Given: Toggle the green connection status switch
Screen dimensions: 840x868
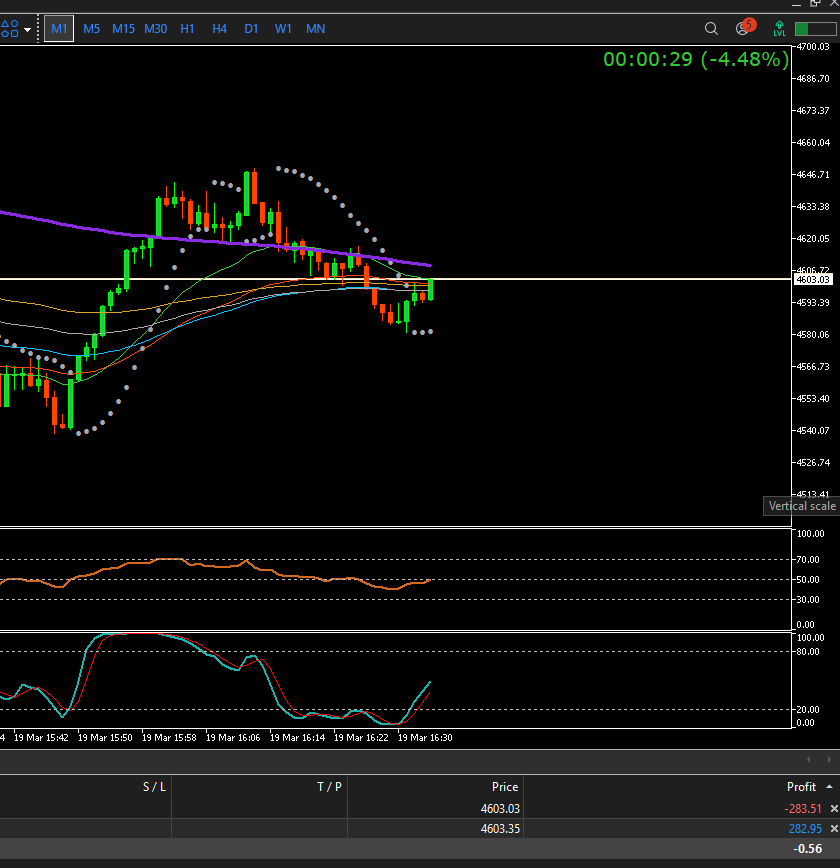Looking at the screenshot, I should click(x=814, y=29).
